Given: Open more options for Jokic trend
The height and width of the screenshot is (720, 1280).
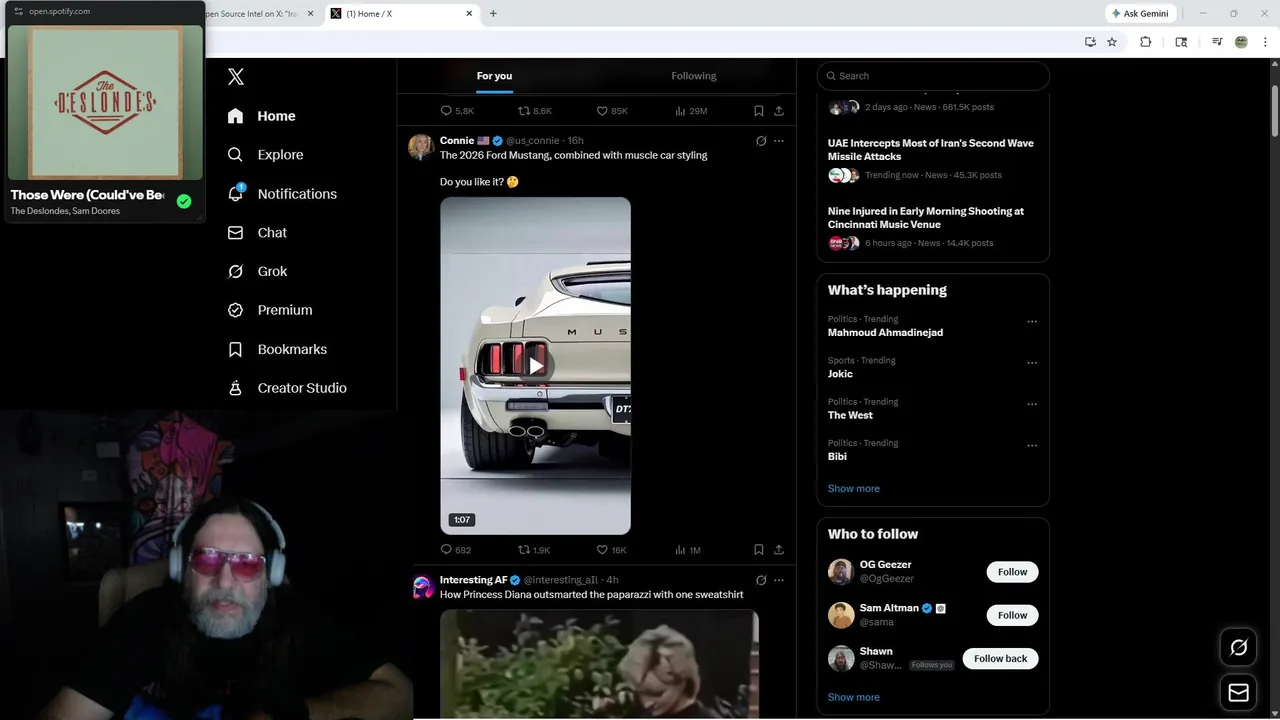Looking at the screenshot, I should point(1032,363).
